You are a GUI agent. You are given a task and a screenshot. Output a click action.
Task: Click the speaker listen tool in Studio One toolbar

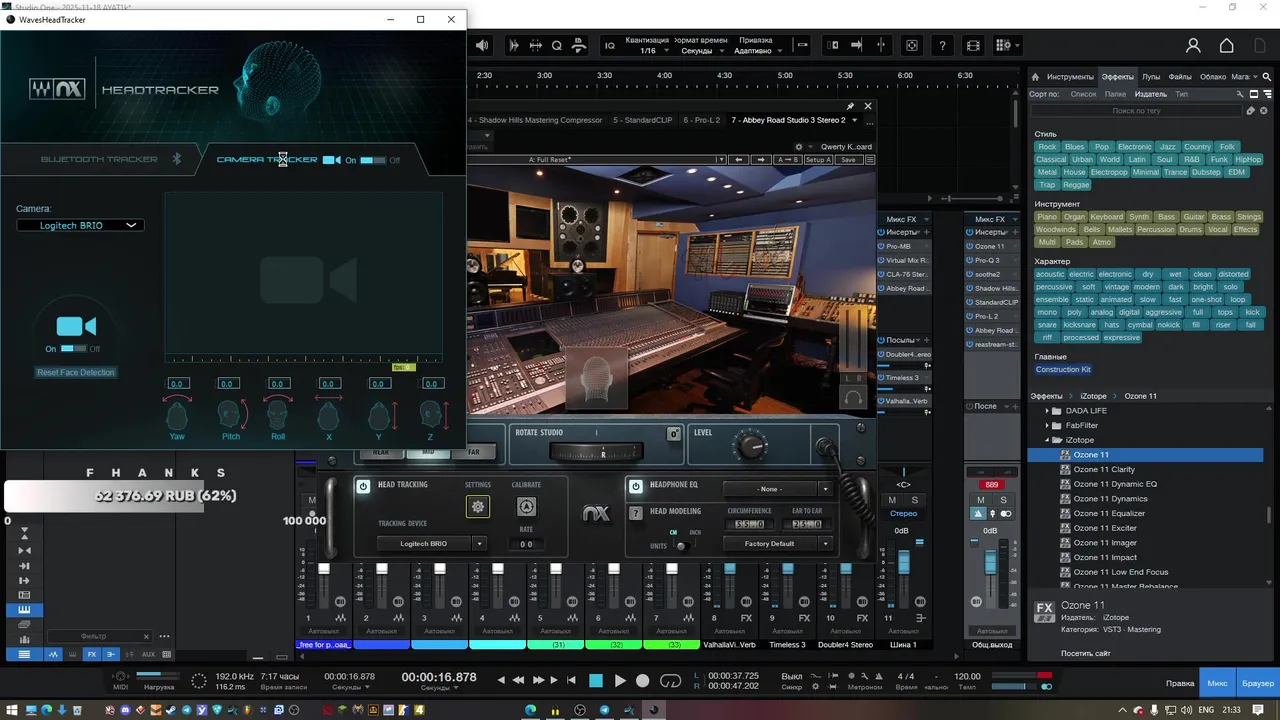pyautogui.click(x=482, y=45)
